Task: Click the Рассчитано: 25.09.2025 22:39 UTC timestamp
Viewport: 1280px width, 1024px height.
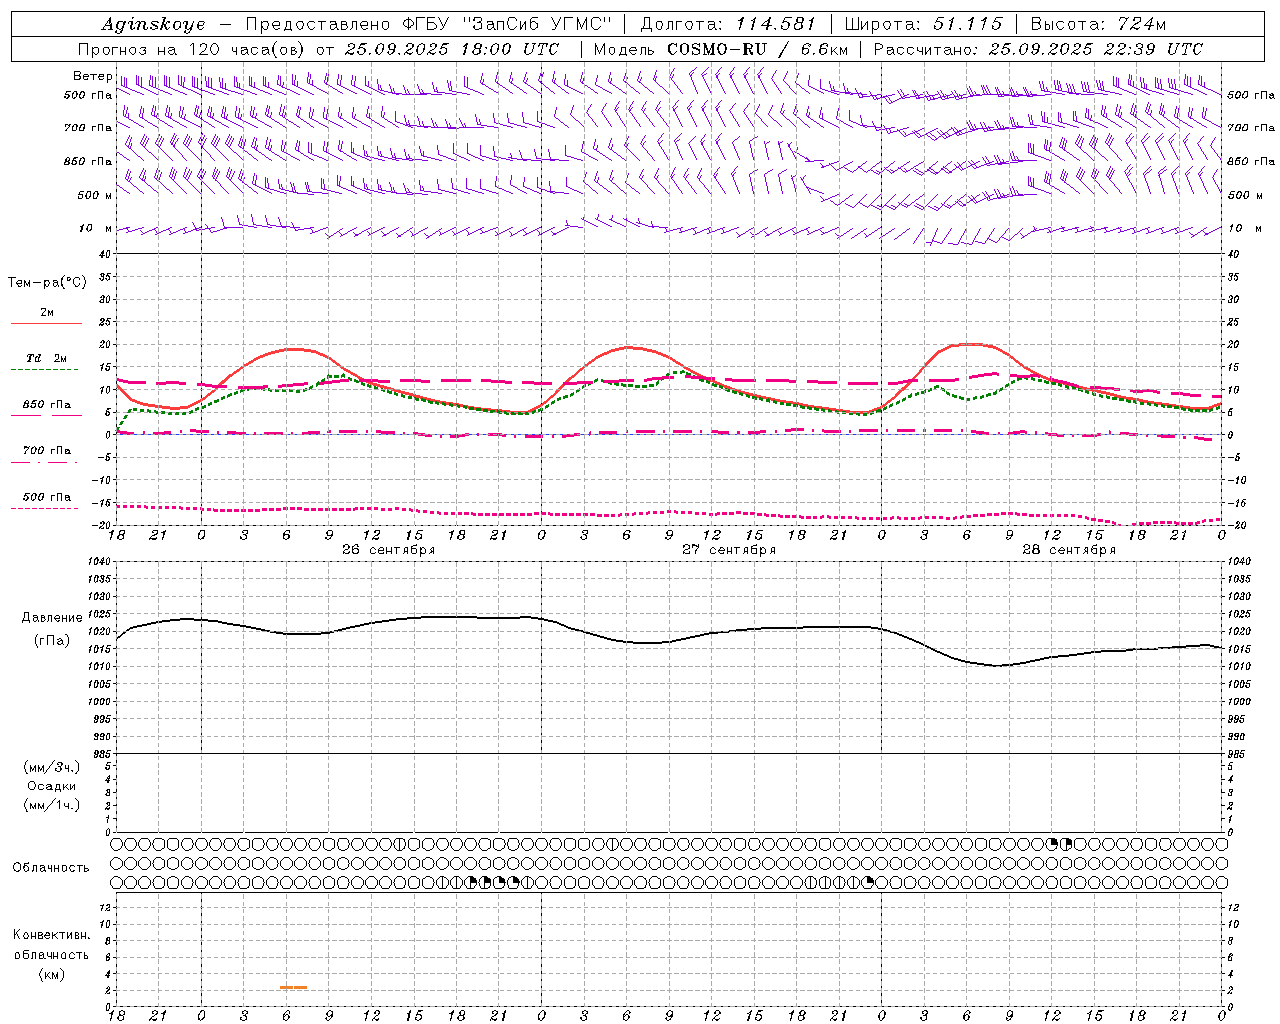Action: [1038, 49]
